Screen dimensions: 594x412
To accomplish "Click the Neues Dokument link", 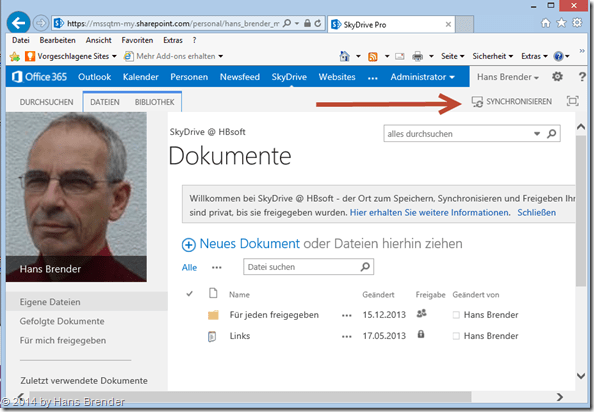I will 249,243.
